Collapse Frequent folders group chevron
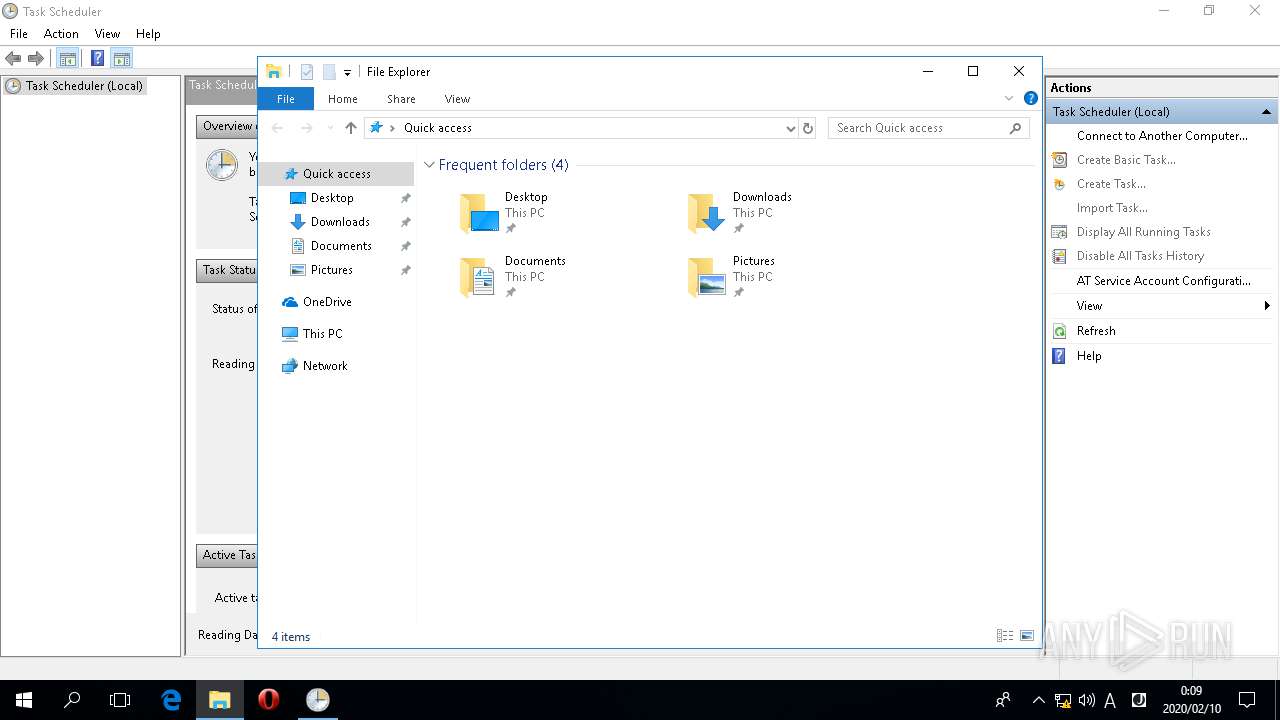The width and height of the screenshot is (1280, 720). tap(430, 165)
